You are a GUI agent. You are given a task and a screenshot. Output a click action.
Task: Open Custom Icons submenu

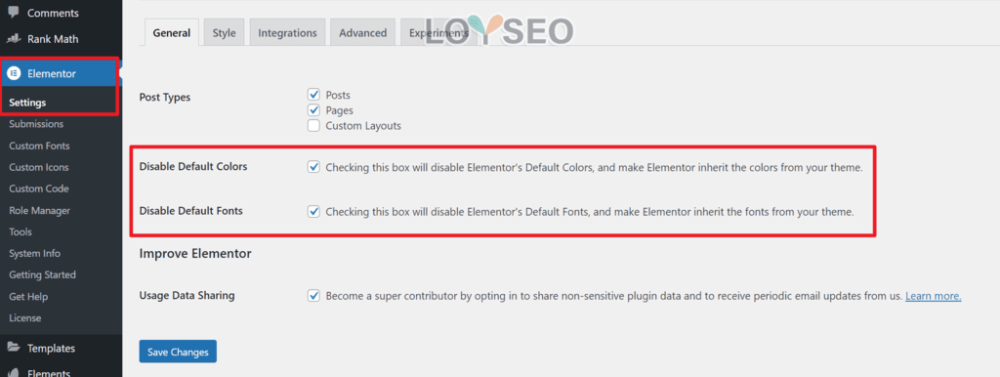pyautogui.click(x=39, y=167)
